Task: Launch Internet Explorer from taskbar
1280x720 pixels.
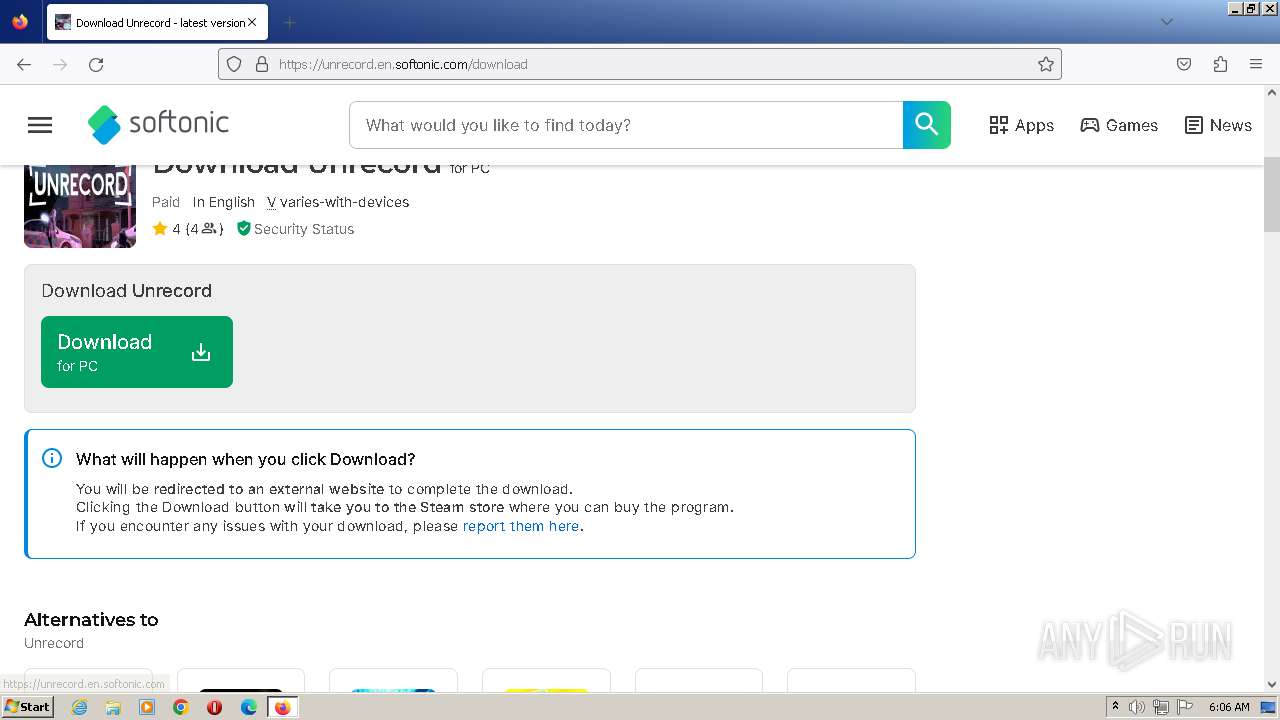Action: (79, 707)
